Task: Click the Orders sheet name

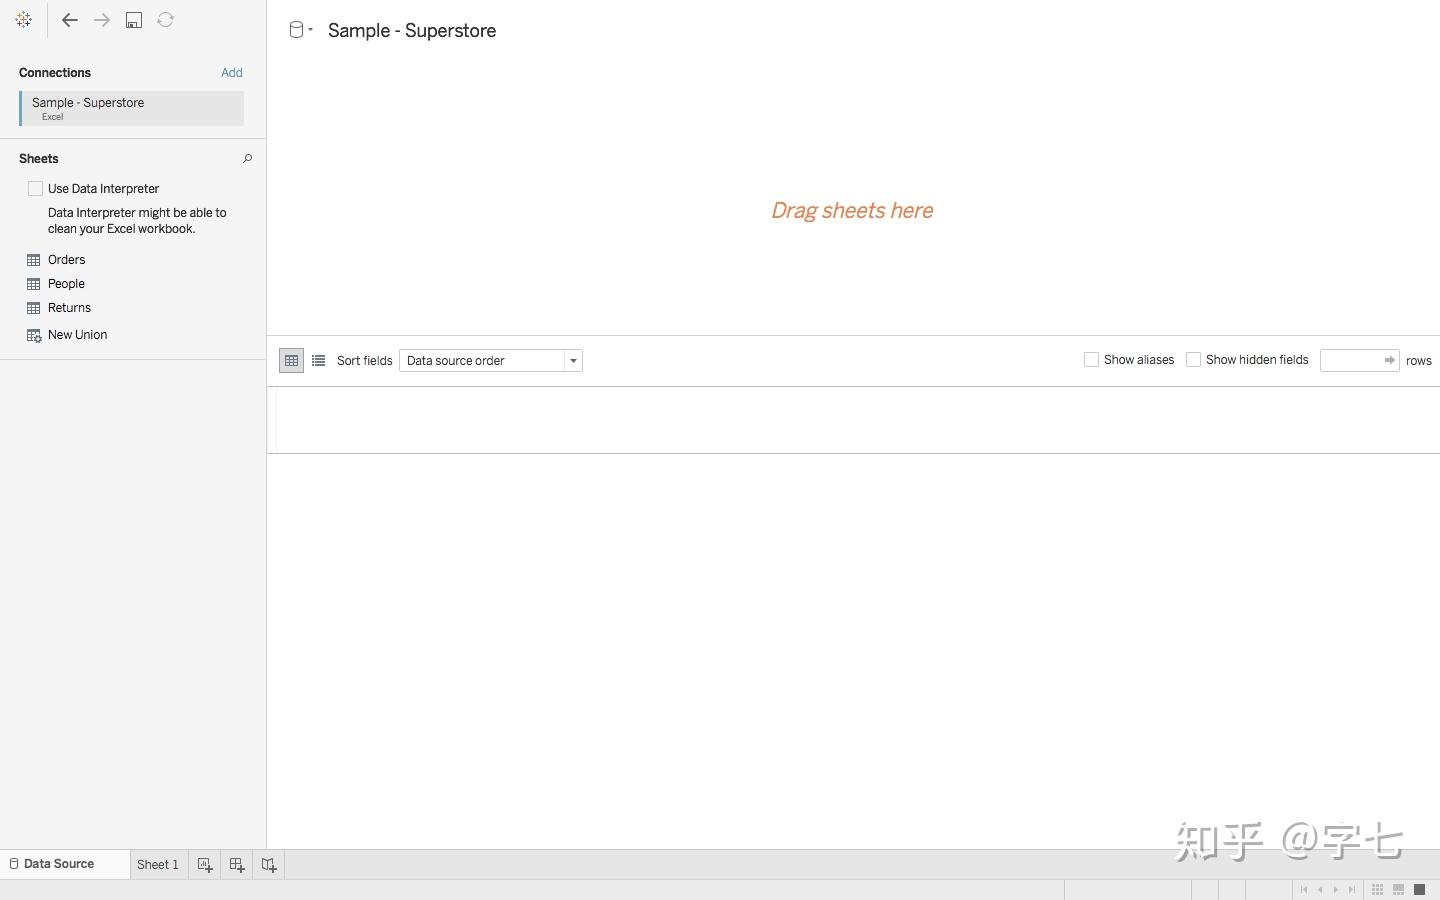Action: click(67, 260)
